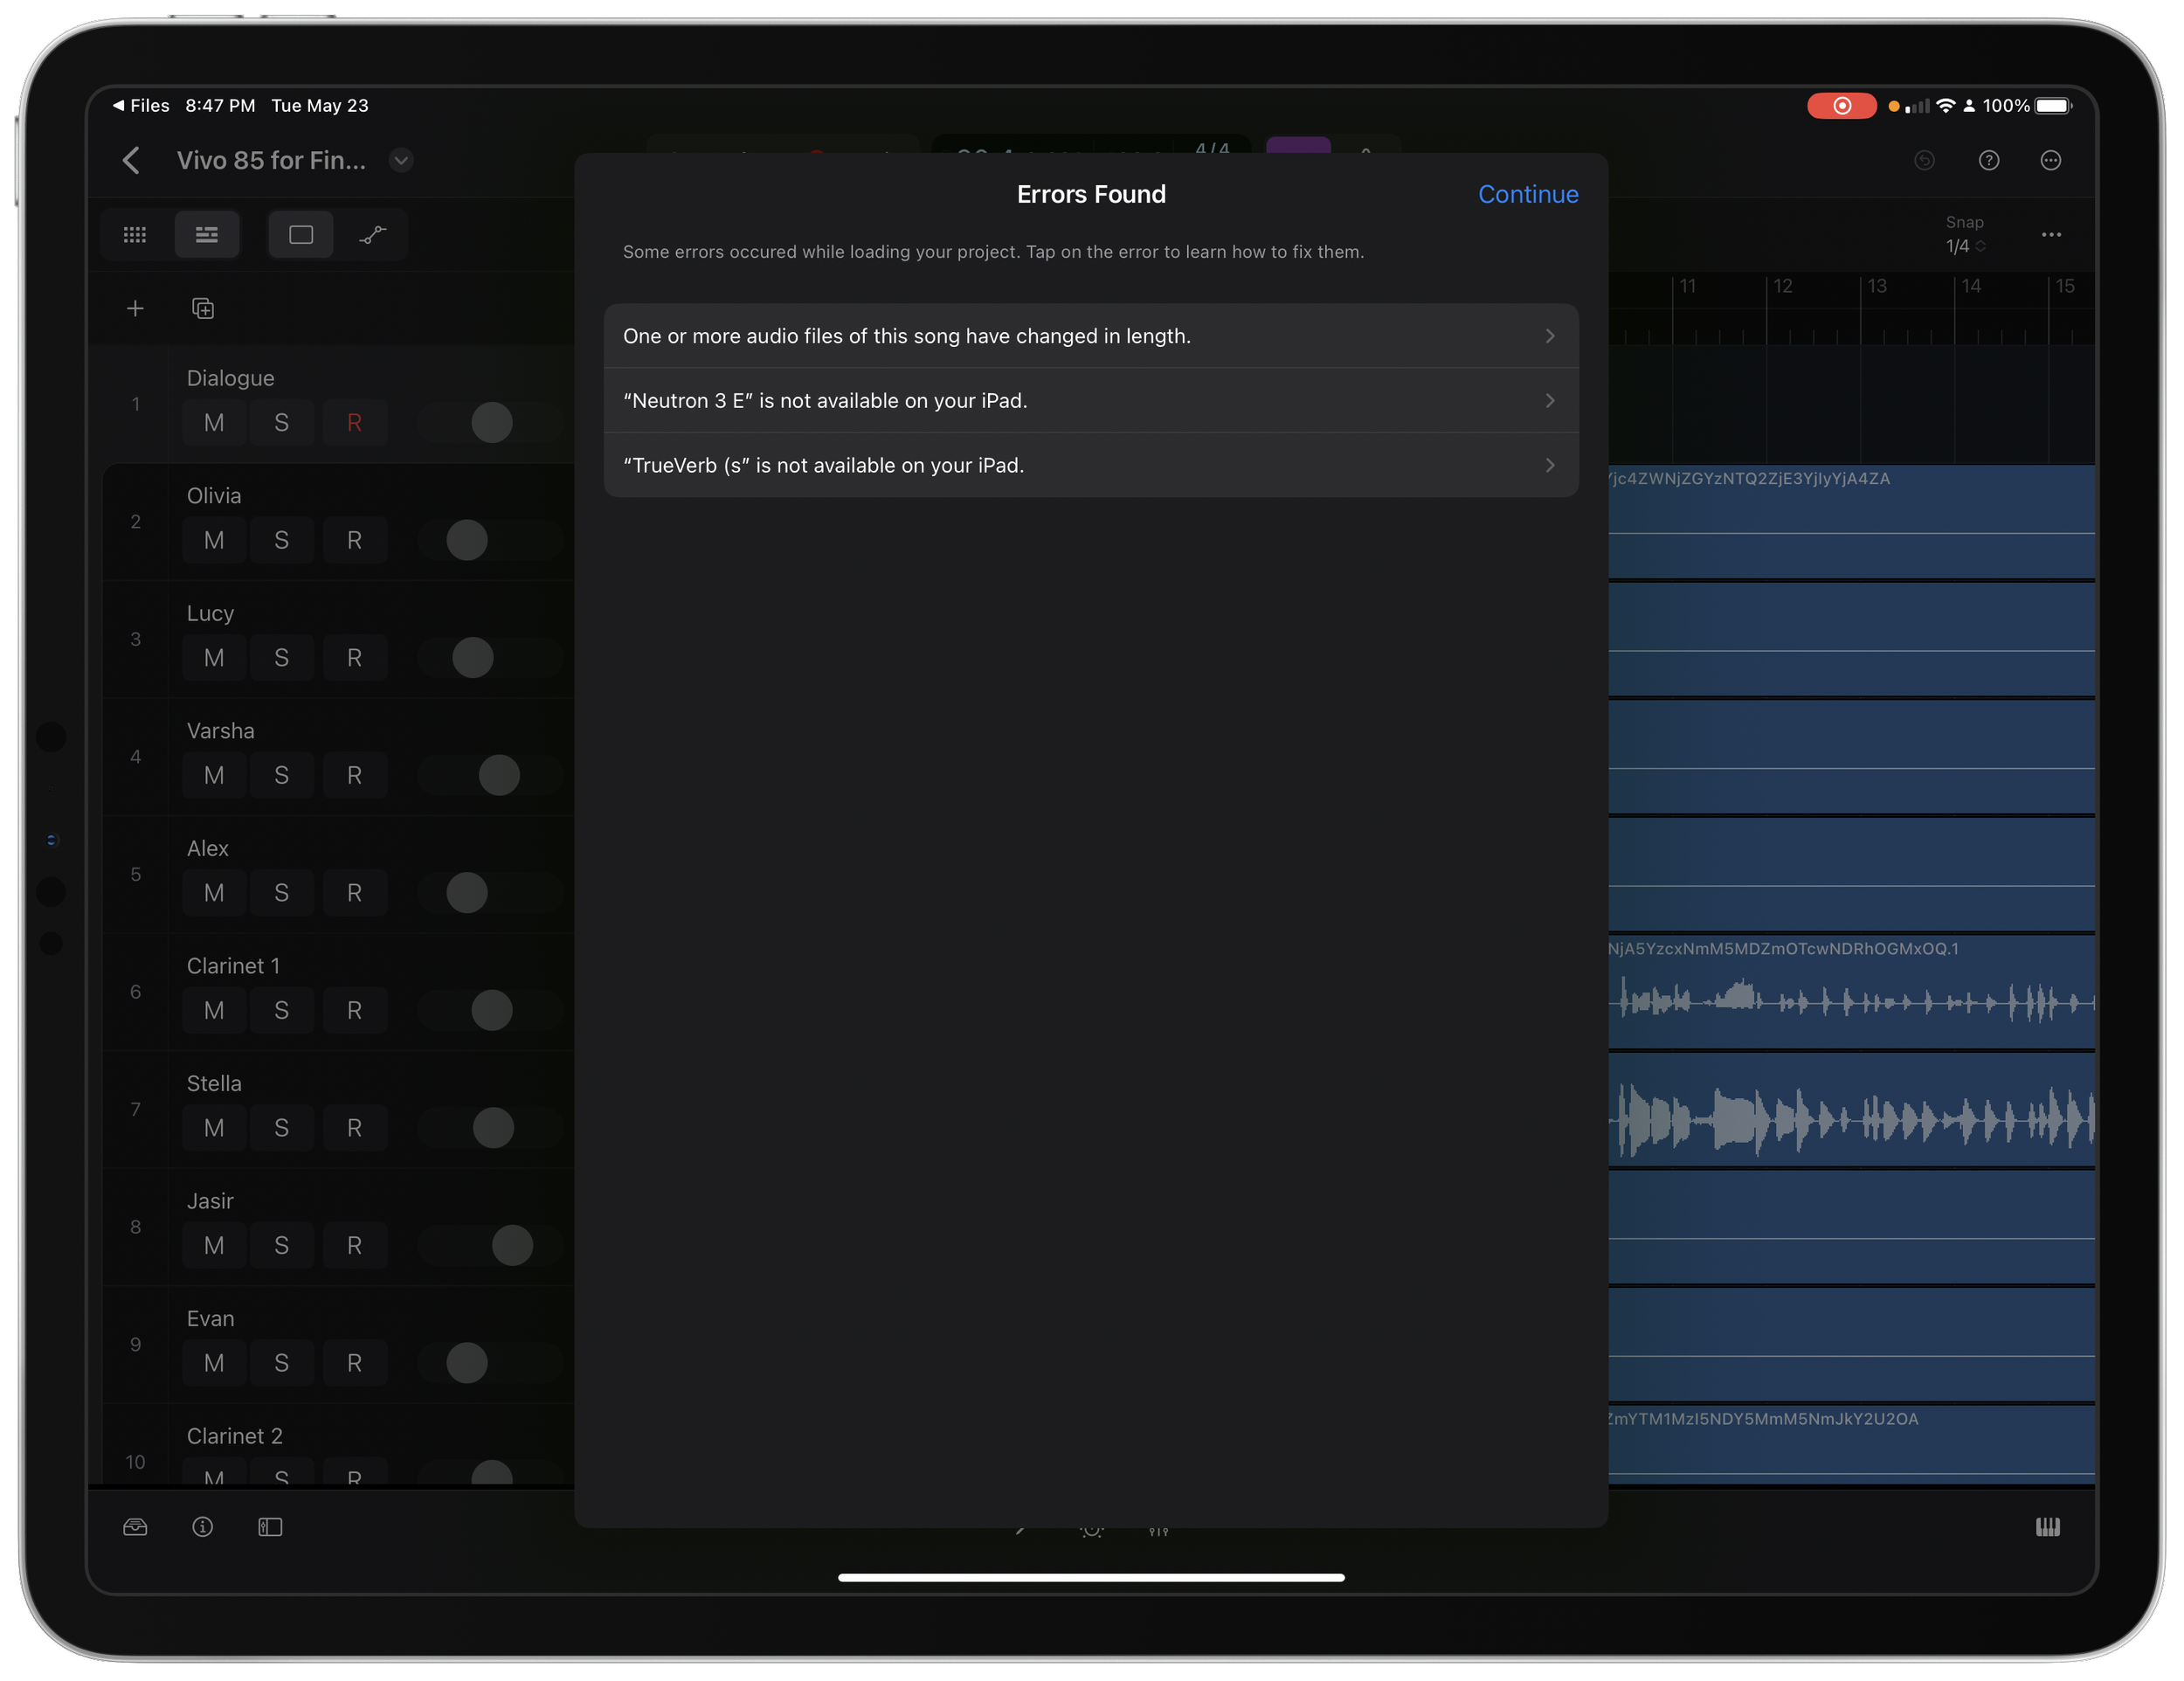Screen dimensions: 2184x1681
Task: Mute the Dialogue track
Action: tap(214, 423)
